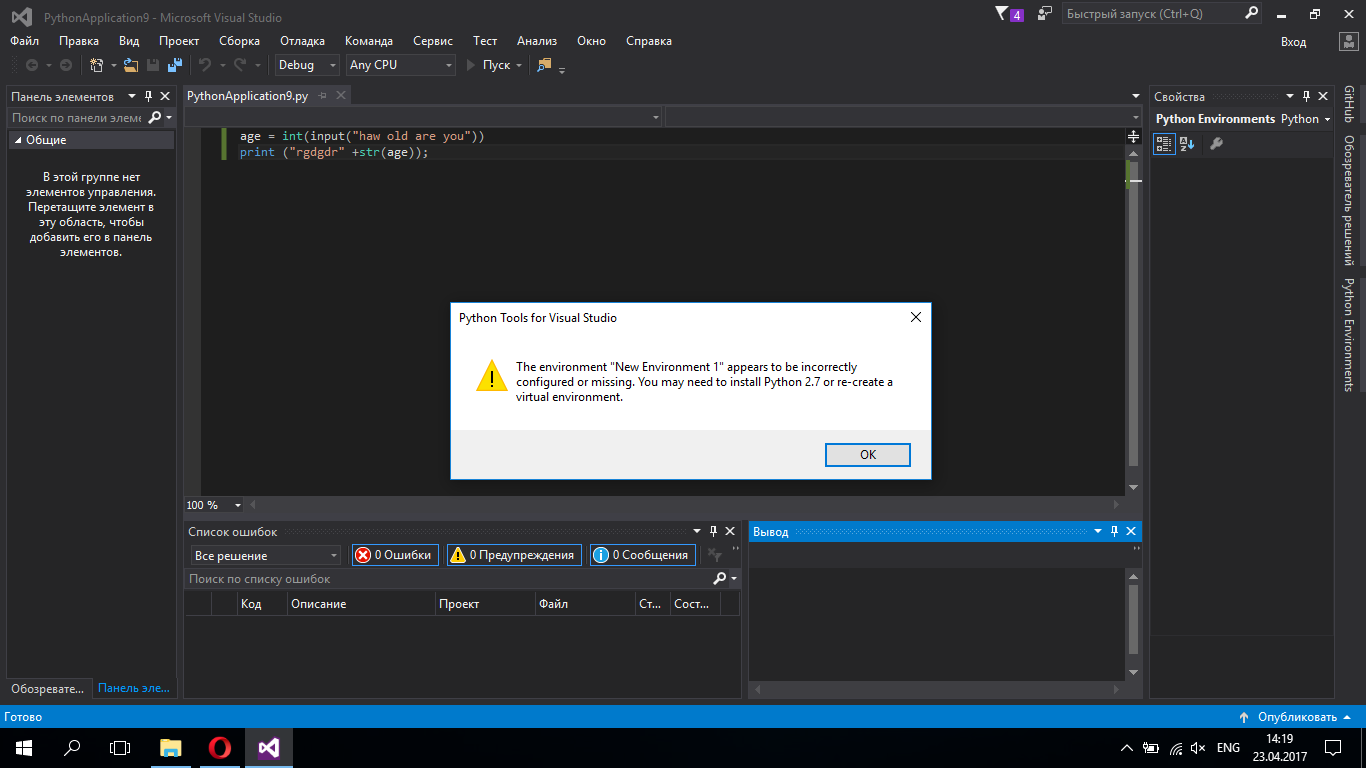Click the Redo toolbar icon
The height and width of the screenshot is (768, 1366).
(x=240, y=65)
